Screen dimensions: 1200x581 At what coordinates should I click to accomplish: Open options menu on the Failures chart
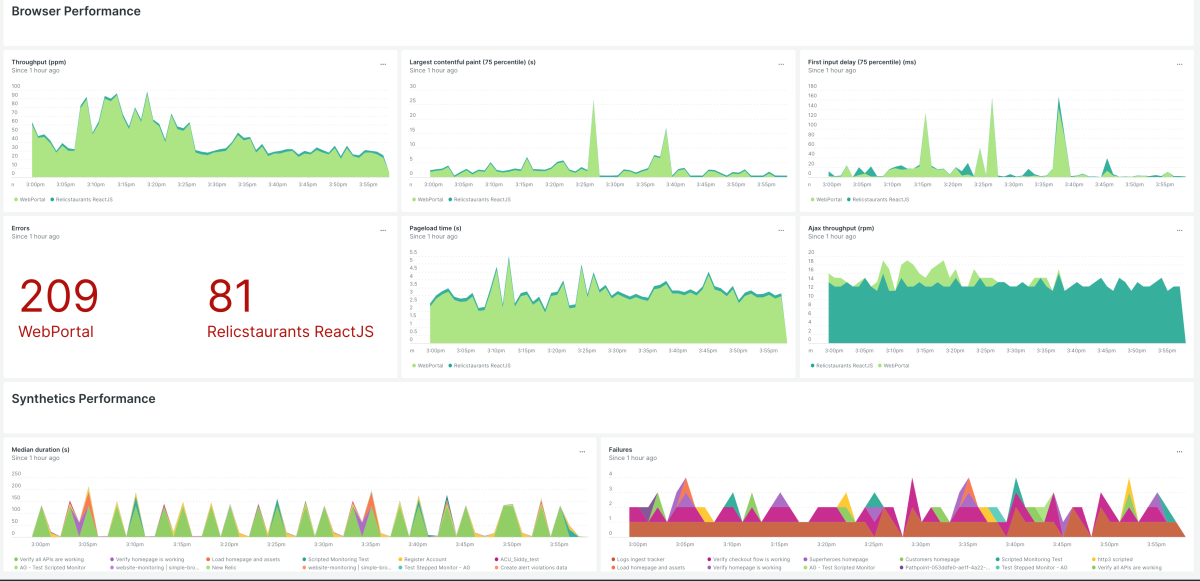coord(1181,451)
